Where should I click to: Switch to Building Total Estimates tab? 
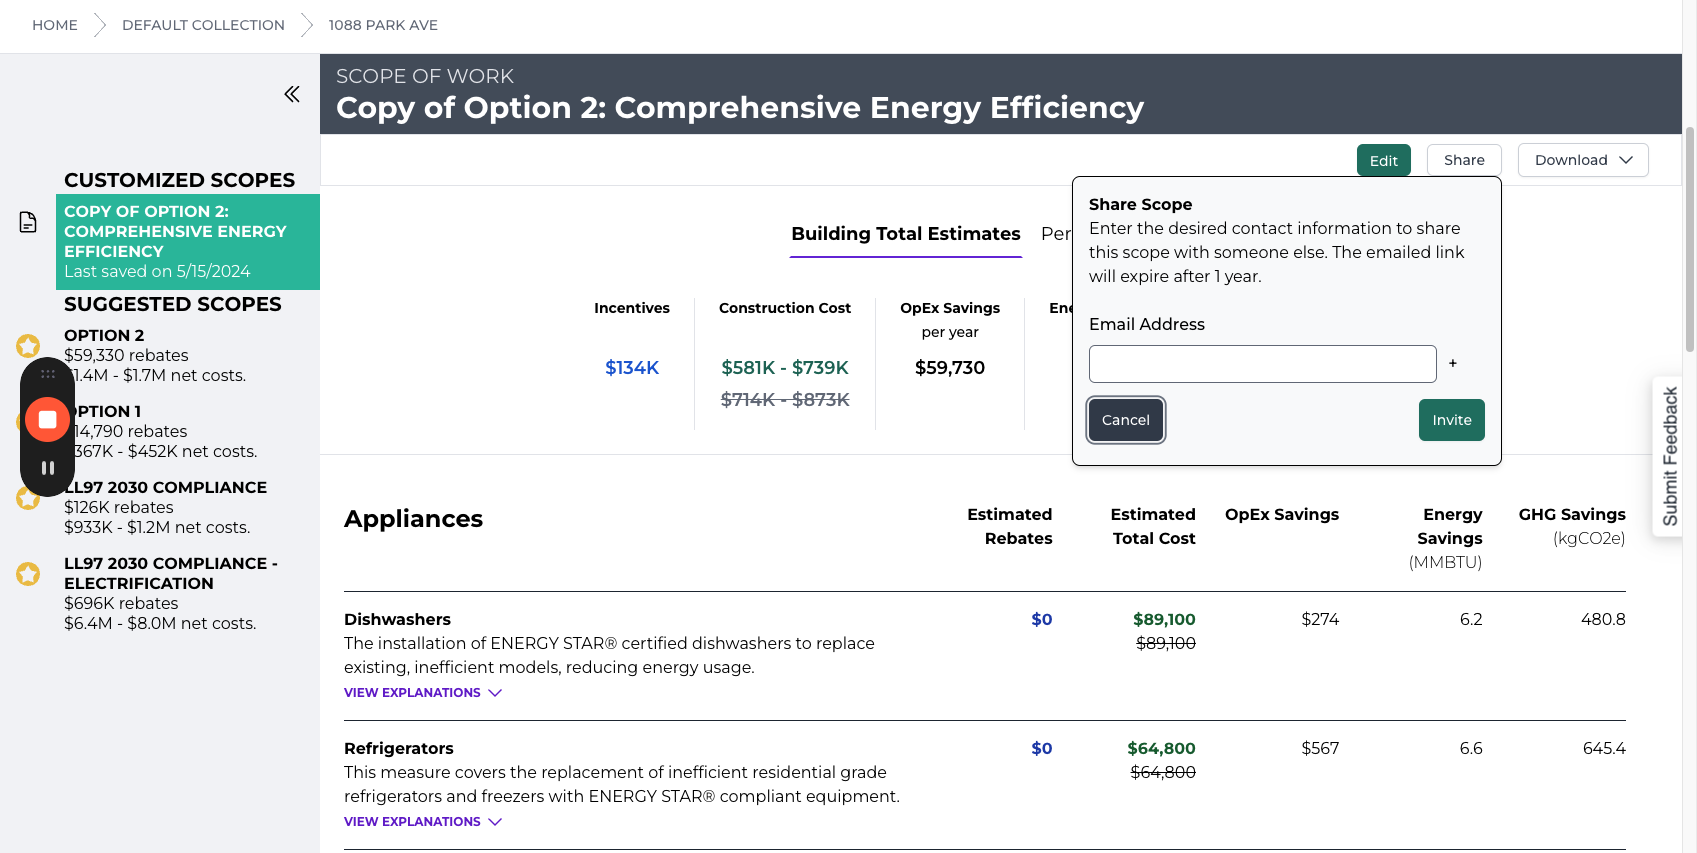[x=906, y=234]
